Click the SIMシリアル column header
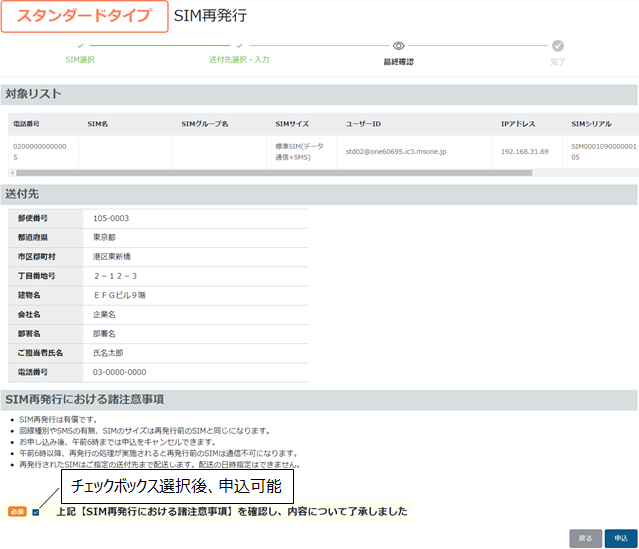639x549 pixels. coord(591,124)
